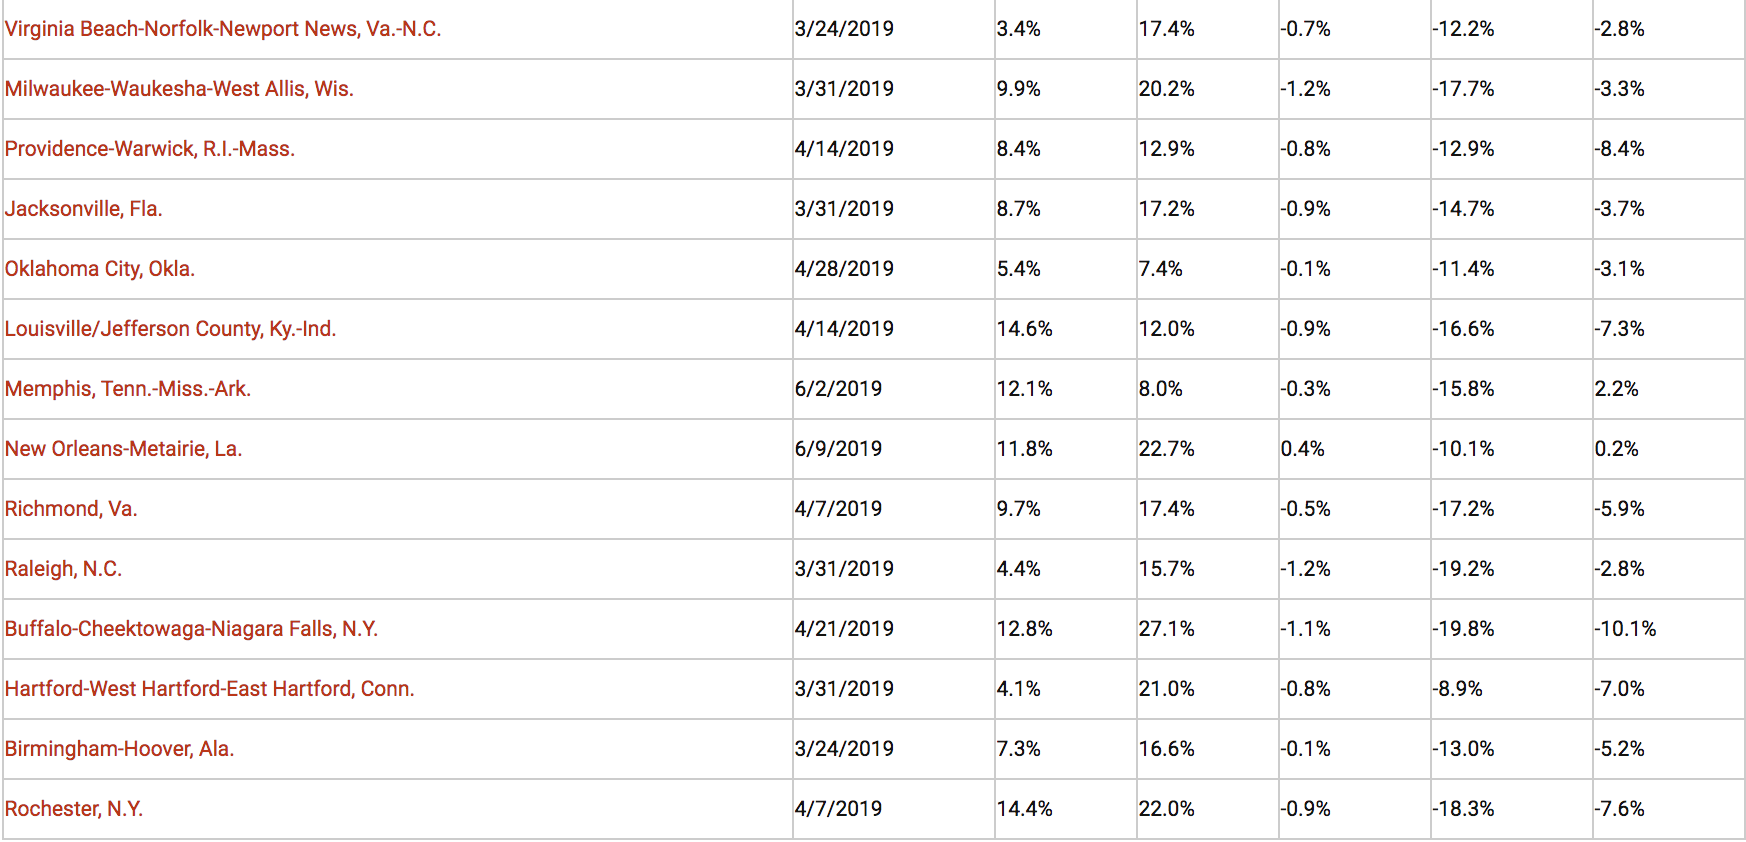Viewport: 1746px width, 842px height.
Task: Open the Memphis, Tenn.-Miss.-Ark. link
Action: pyautogui.click(x=128, y=389)
